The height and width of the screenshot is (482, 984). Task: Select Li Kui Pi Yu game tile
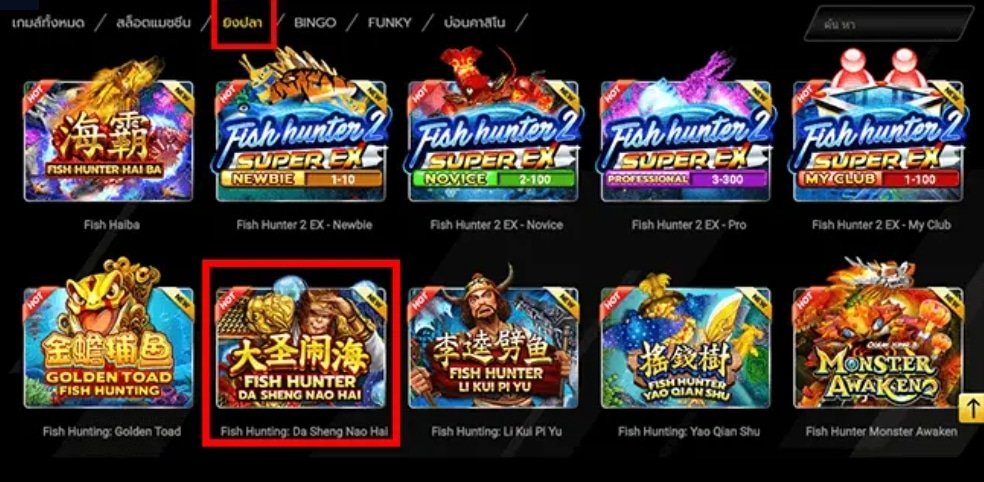pos(494,347)
